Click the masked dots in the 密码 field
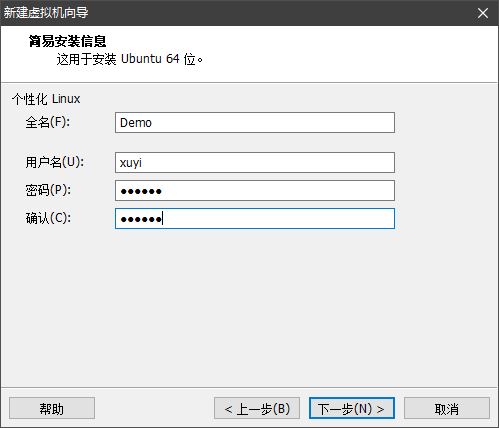499x428 pixels. coord(141,191)
